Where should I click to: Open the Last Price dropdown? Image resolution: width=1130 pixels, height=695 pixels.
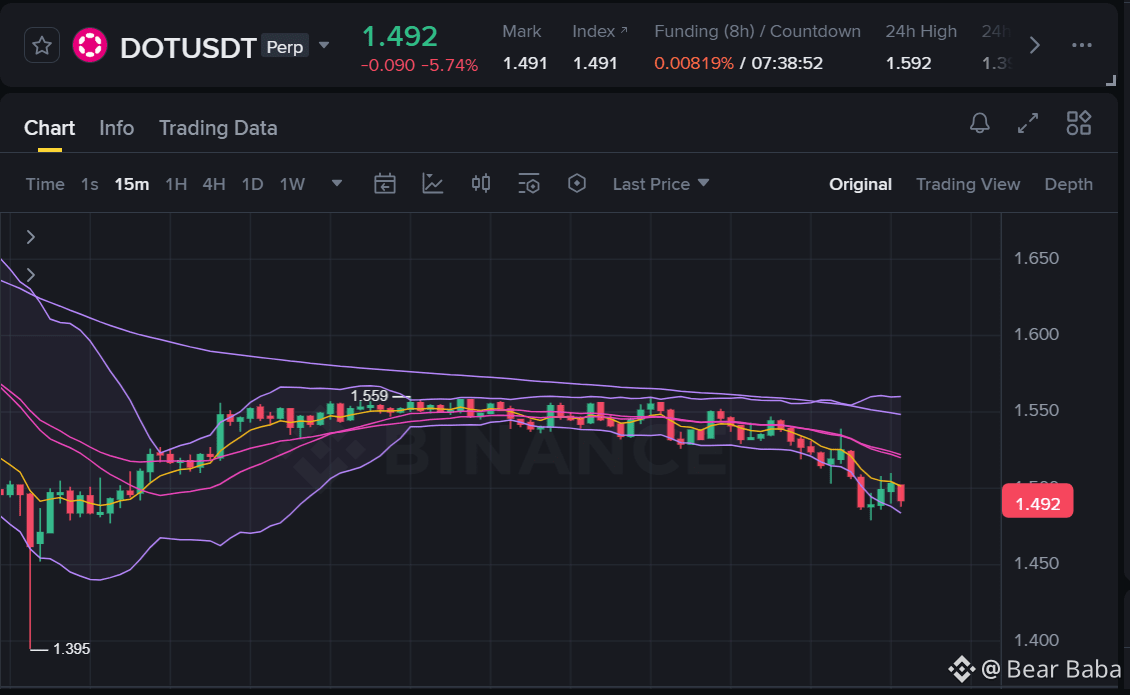[x=661, y=185]
